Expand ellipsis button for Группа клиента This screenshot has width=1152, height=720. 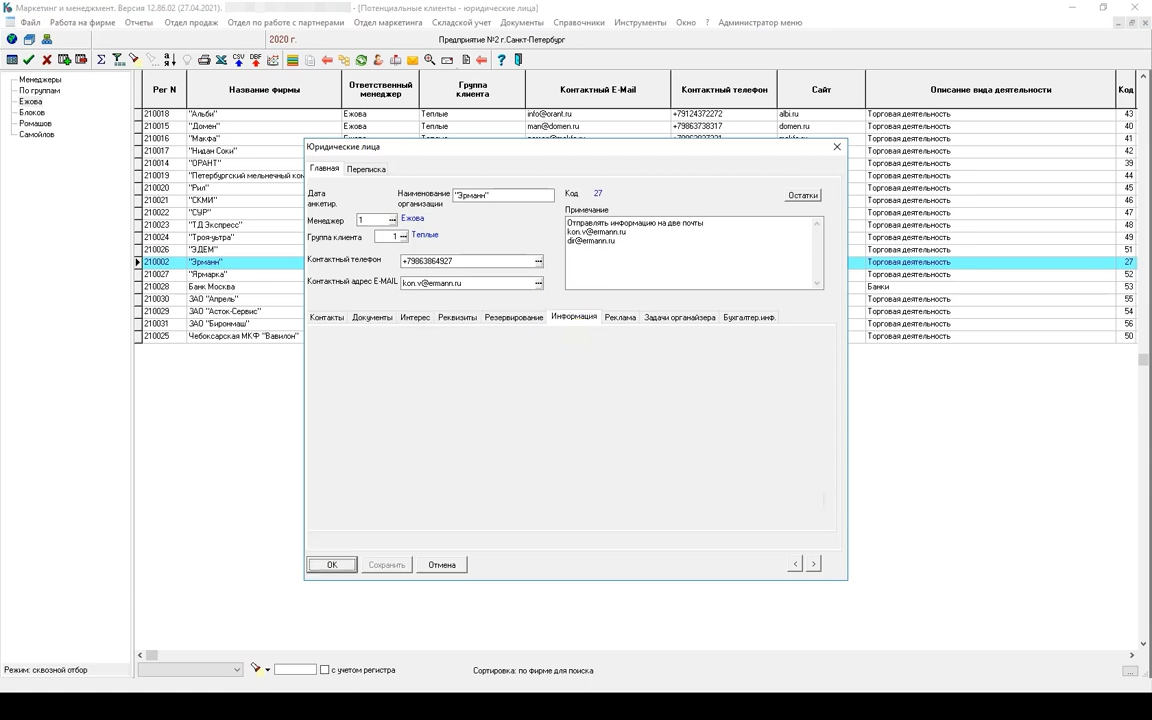click(403, 237)
